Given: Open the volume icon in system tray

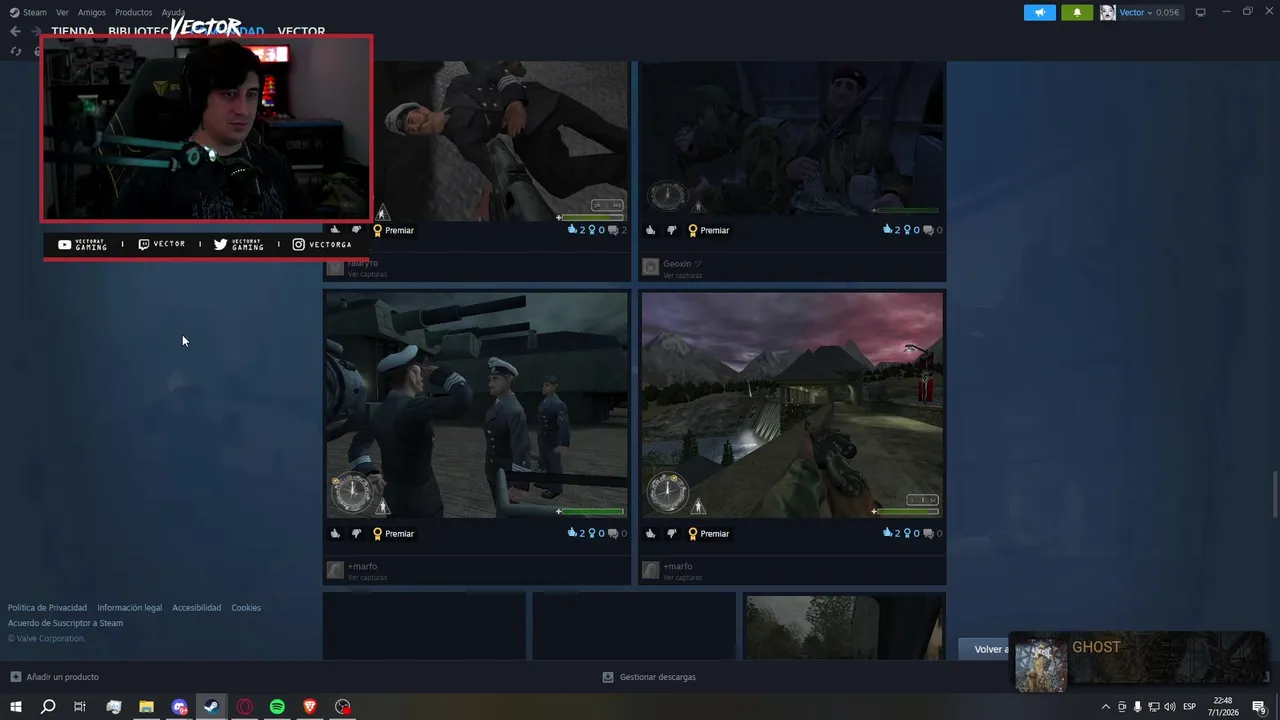Looking at the screenshot, I should (x=1169, y=707).
